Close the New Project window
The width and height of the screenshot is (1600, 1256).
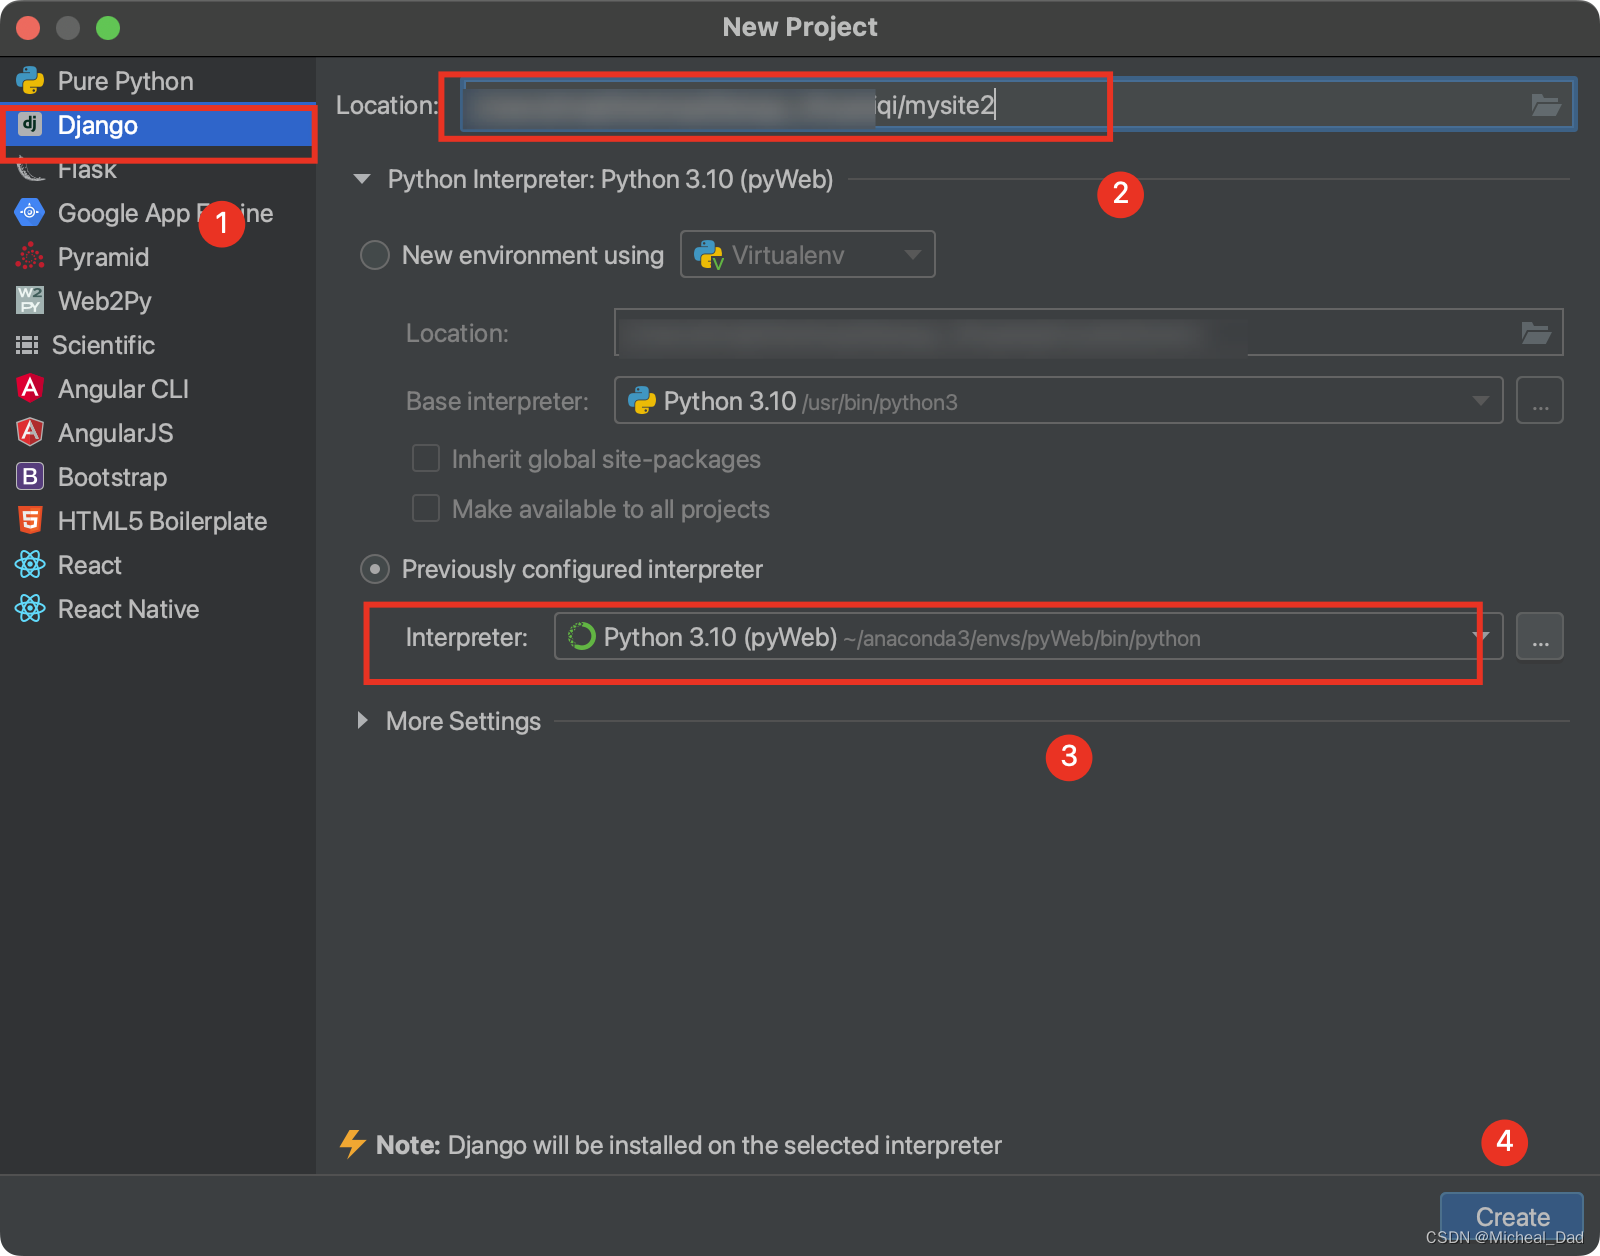pos(28,28)
